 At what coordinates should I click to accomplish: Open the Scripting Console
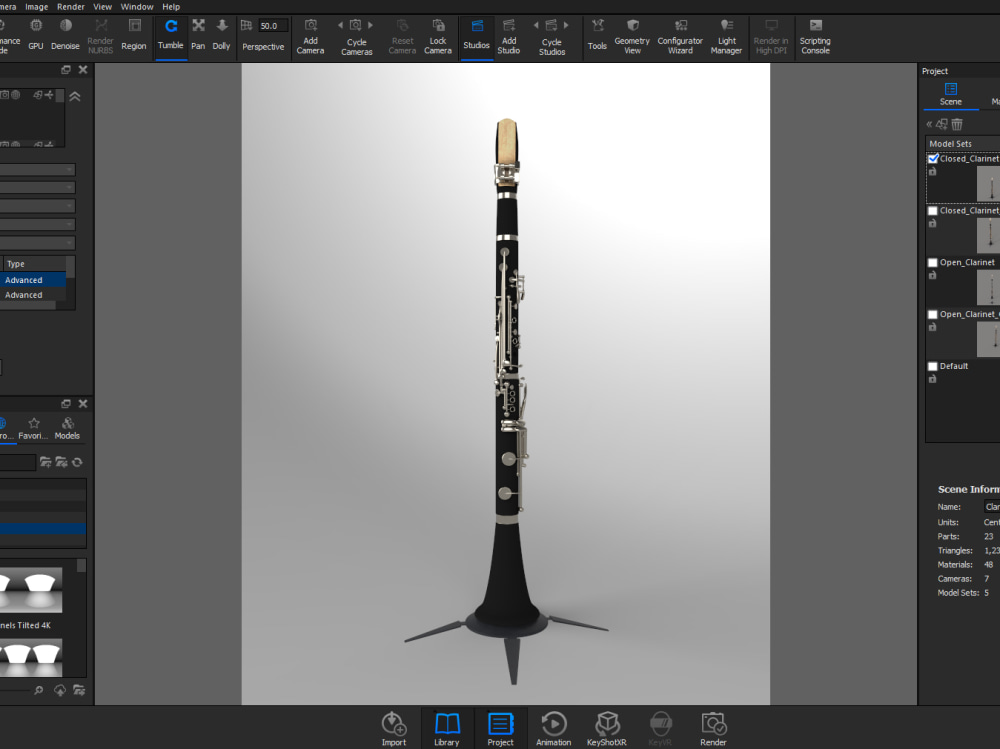click(815, 33)
